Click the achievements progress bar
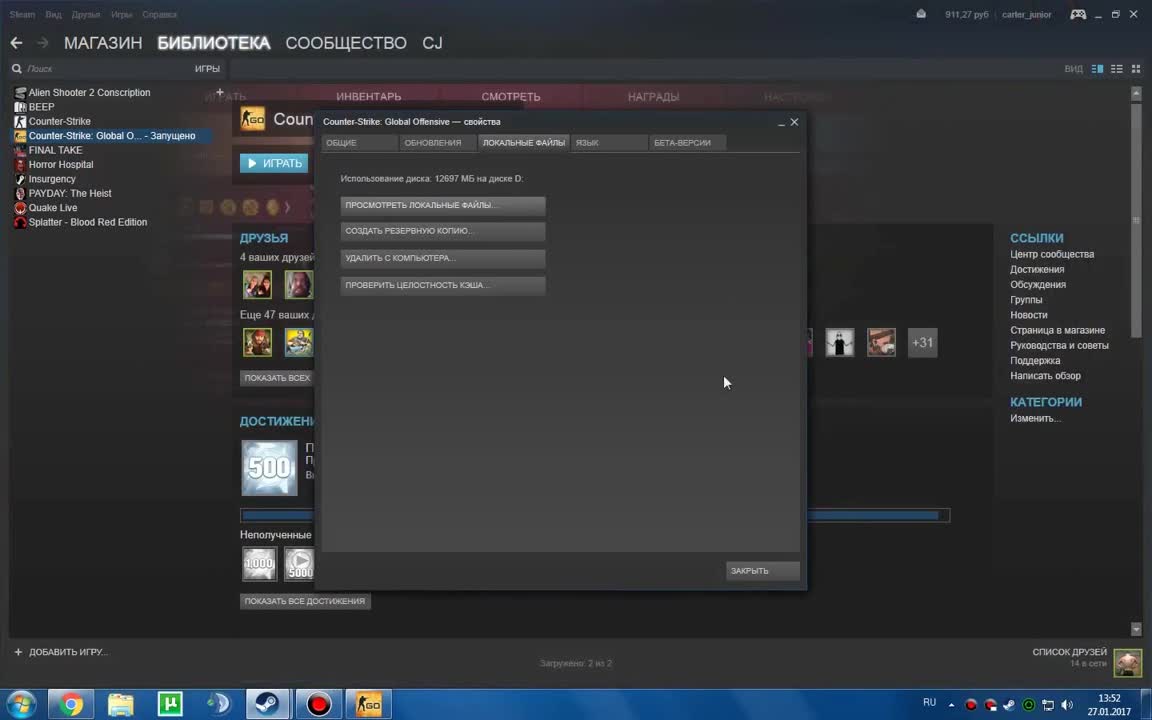1152x720 pixels. click(x=875, y=516)
